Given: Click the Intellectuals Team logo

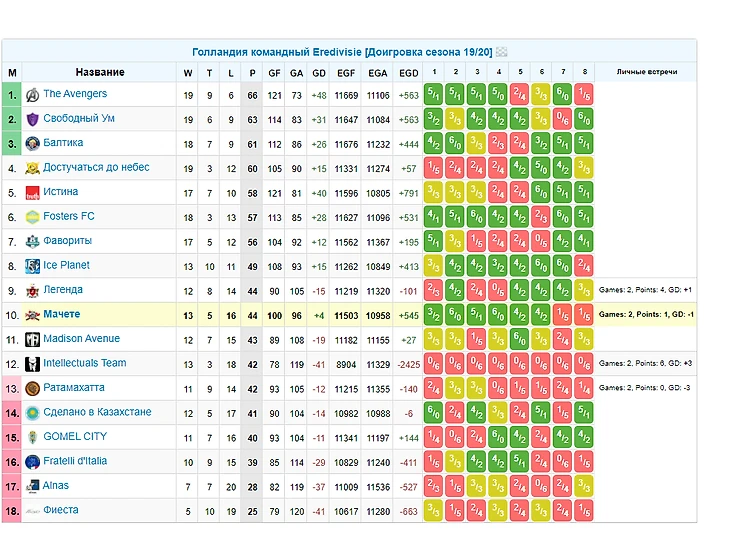Looking at the screenshot, I should (x=32, y=364).
